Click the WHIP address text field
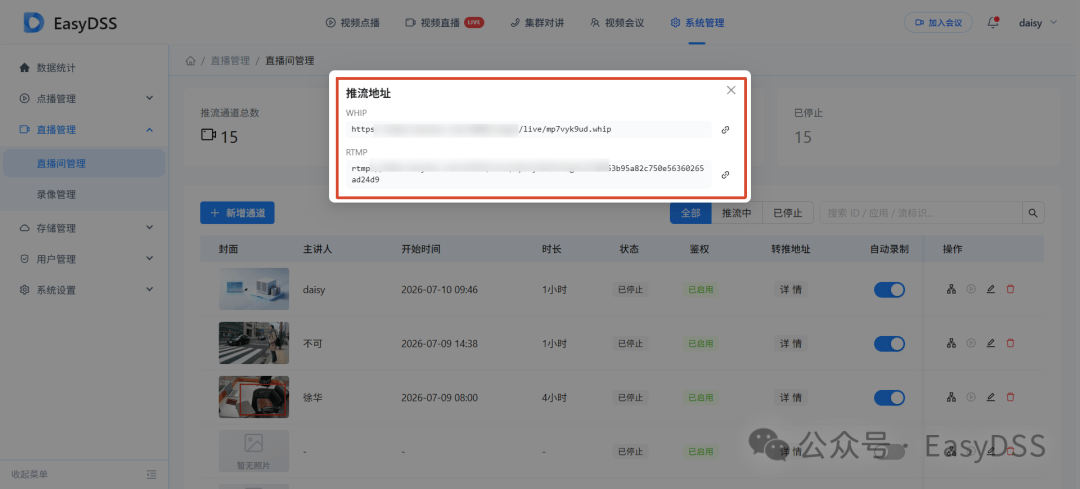The image size is (1080, 489). (528, 129)
